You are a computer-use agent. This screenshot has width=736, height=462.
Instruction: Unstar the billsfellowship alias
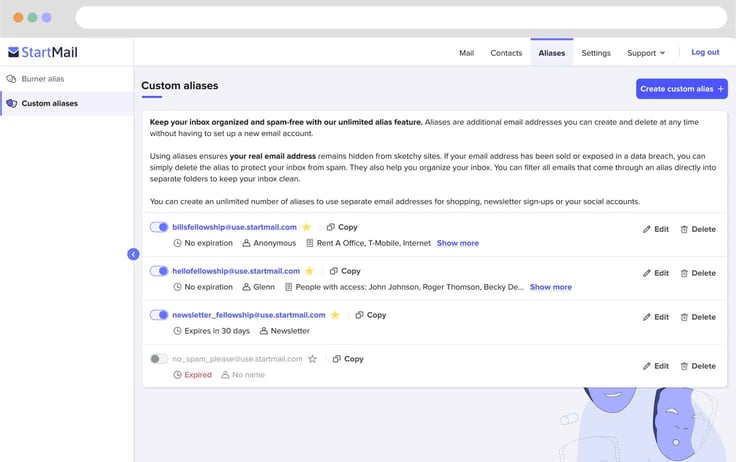(x=307, y=227)
